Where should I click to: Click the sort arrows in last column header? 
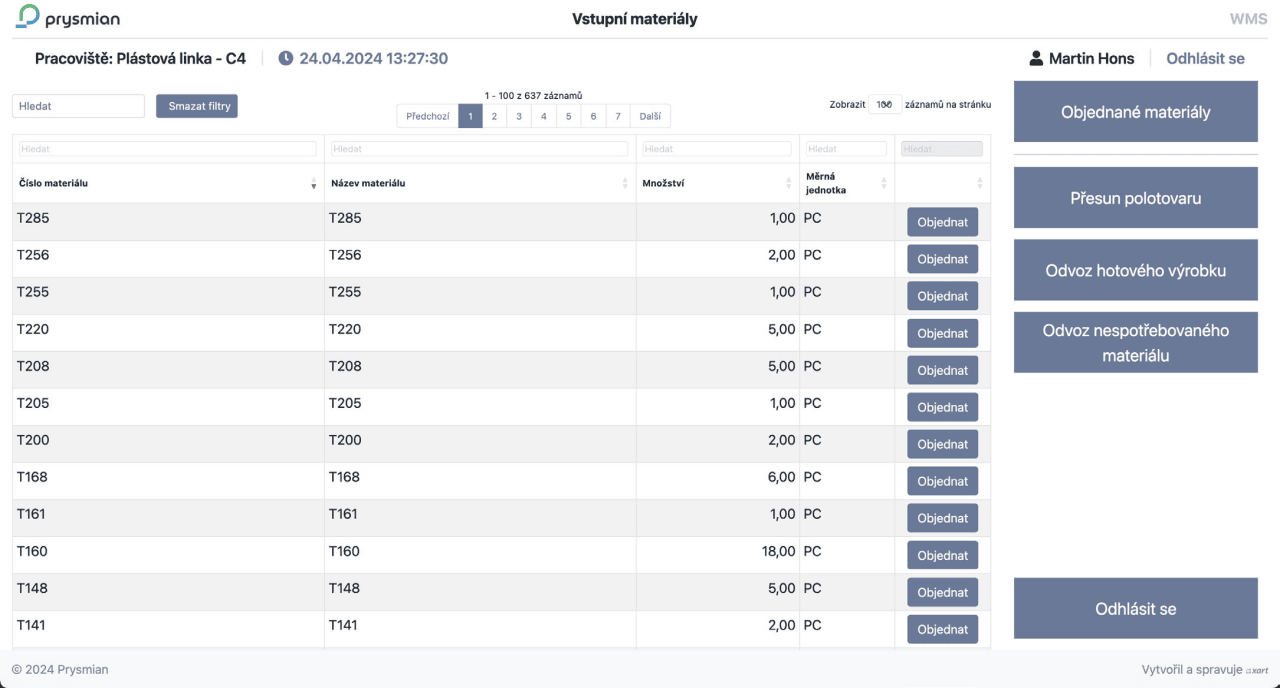point(979,183)
